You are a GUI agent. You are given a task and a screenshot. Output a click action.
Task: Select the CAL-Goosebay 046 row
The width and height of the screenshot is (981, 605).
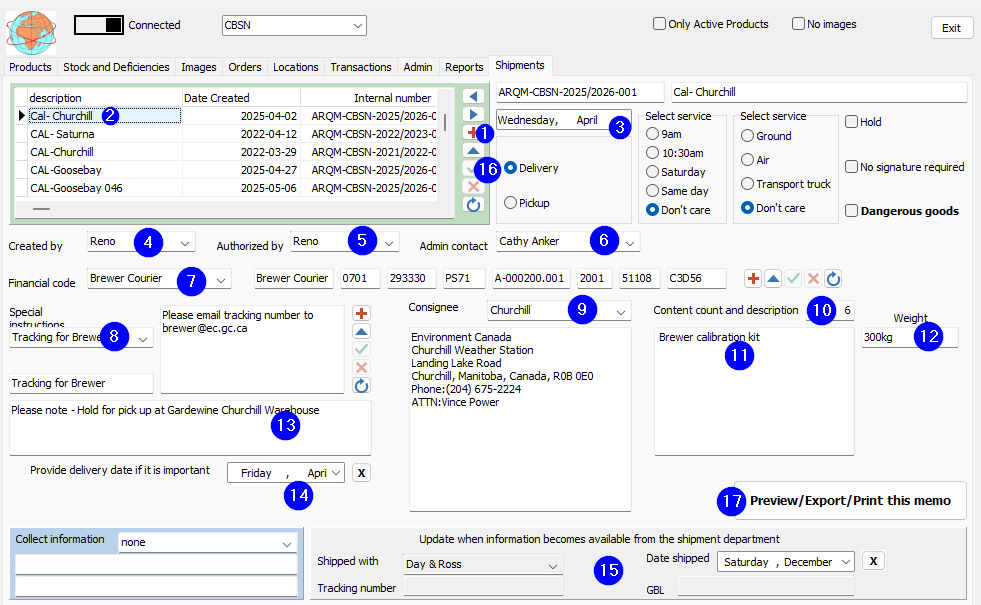pyautogui.click(x=225, y=188)
